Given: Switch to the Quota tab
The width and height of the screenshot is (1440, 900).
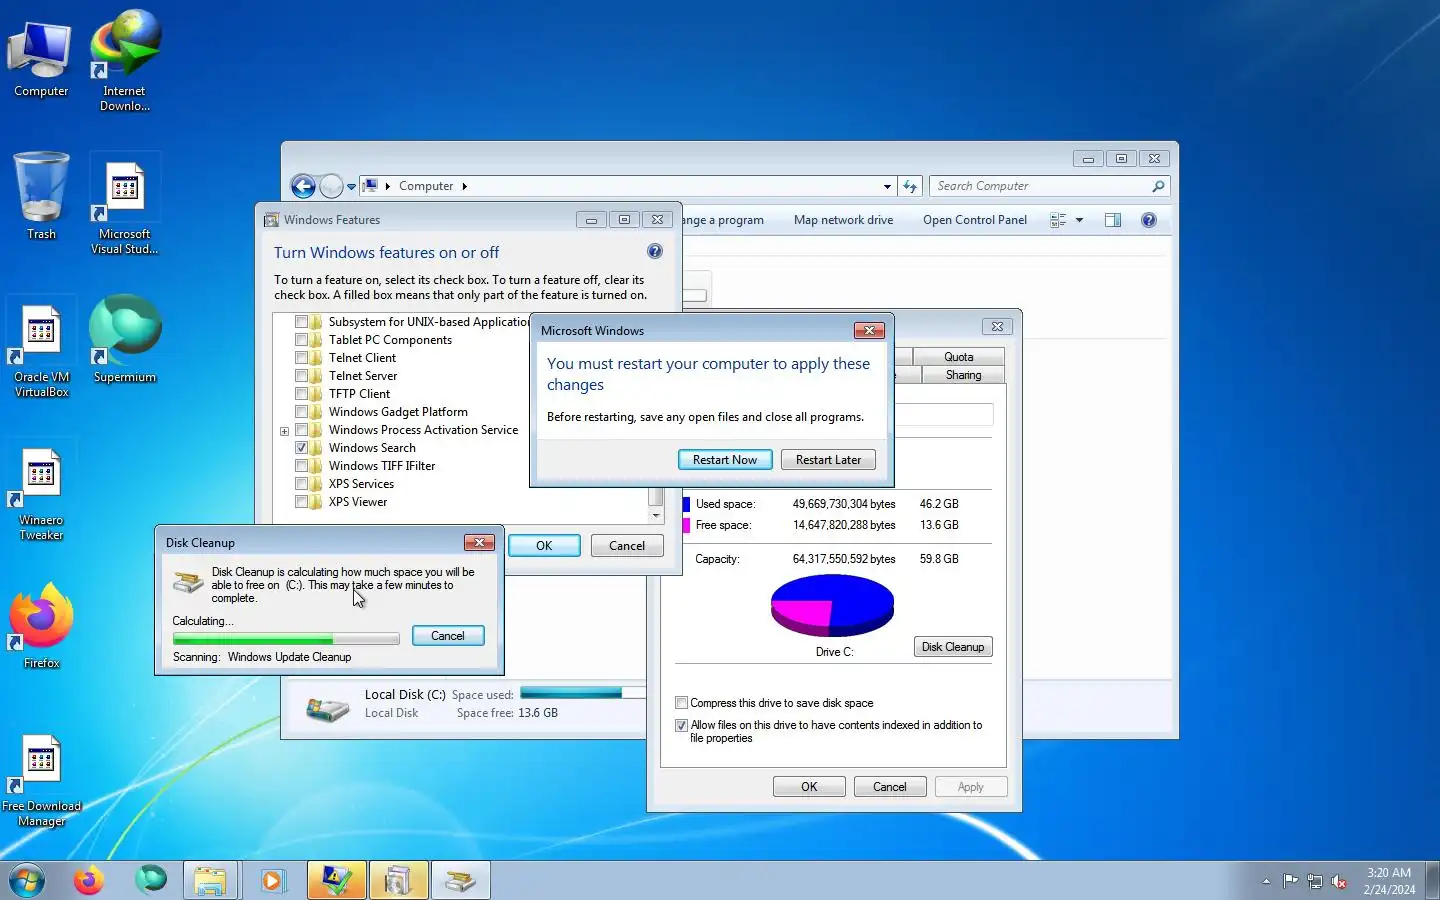Looking at the screenshot, I should coord(958,357).
